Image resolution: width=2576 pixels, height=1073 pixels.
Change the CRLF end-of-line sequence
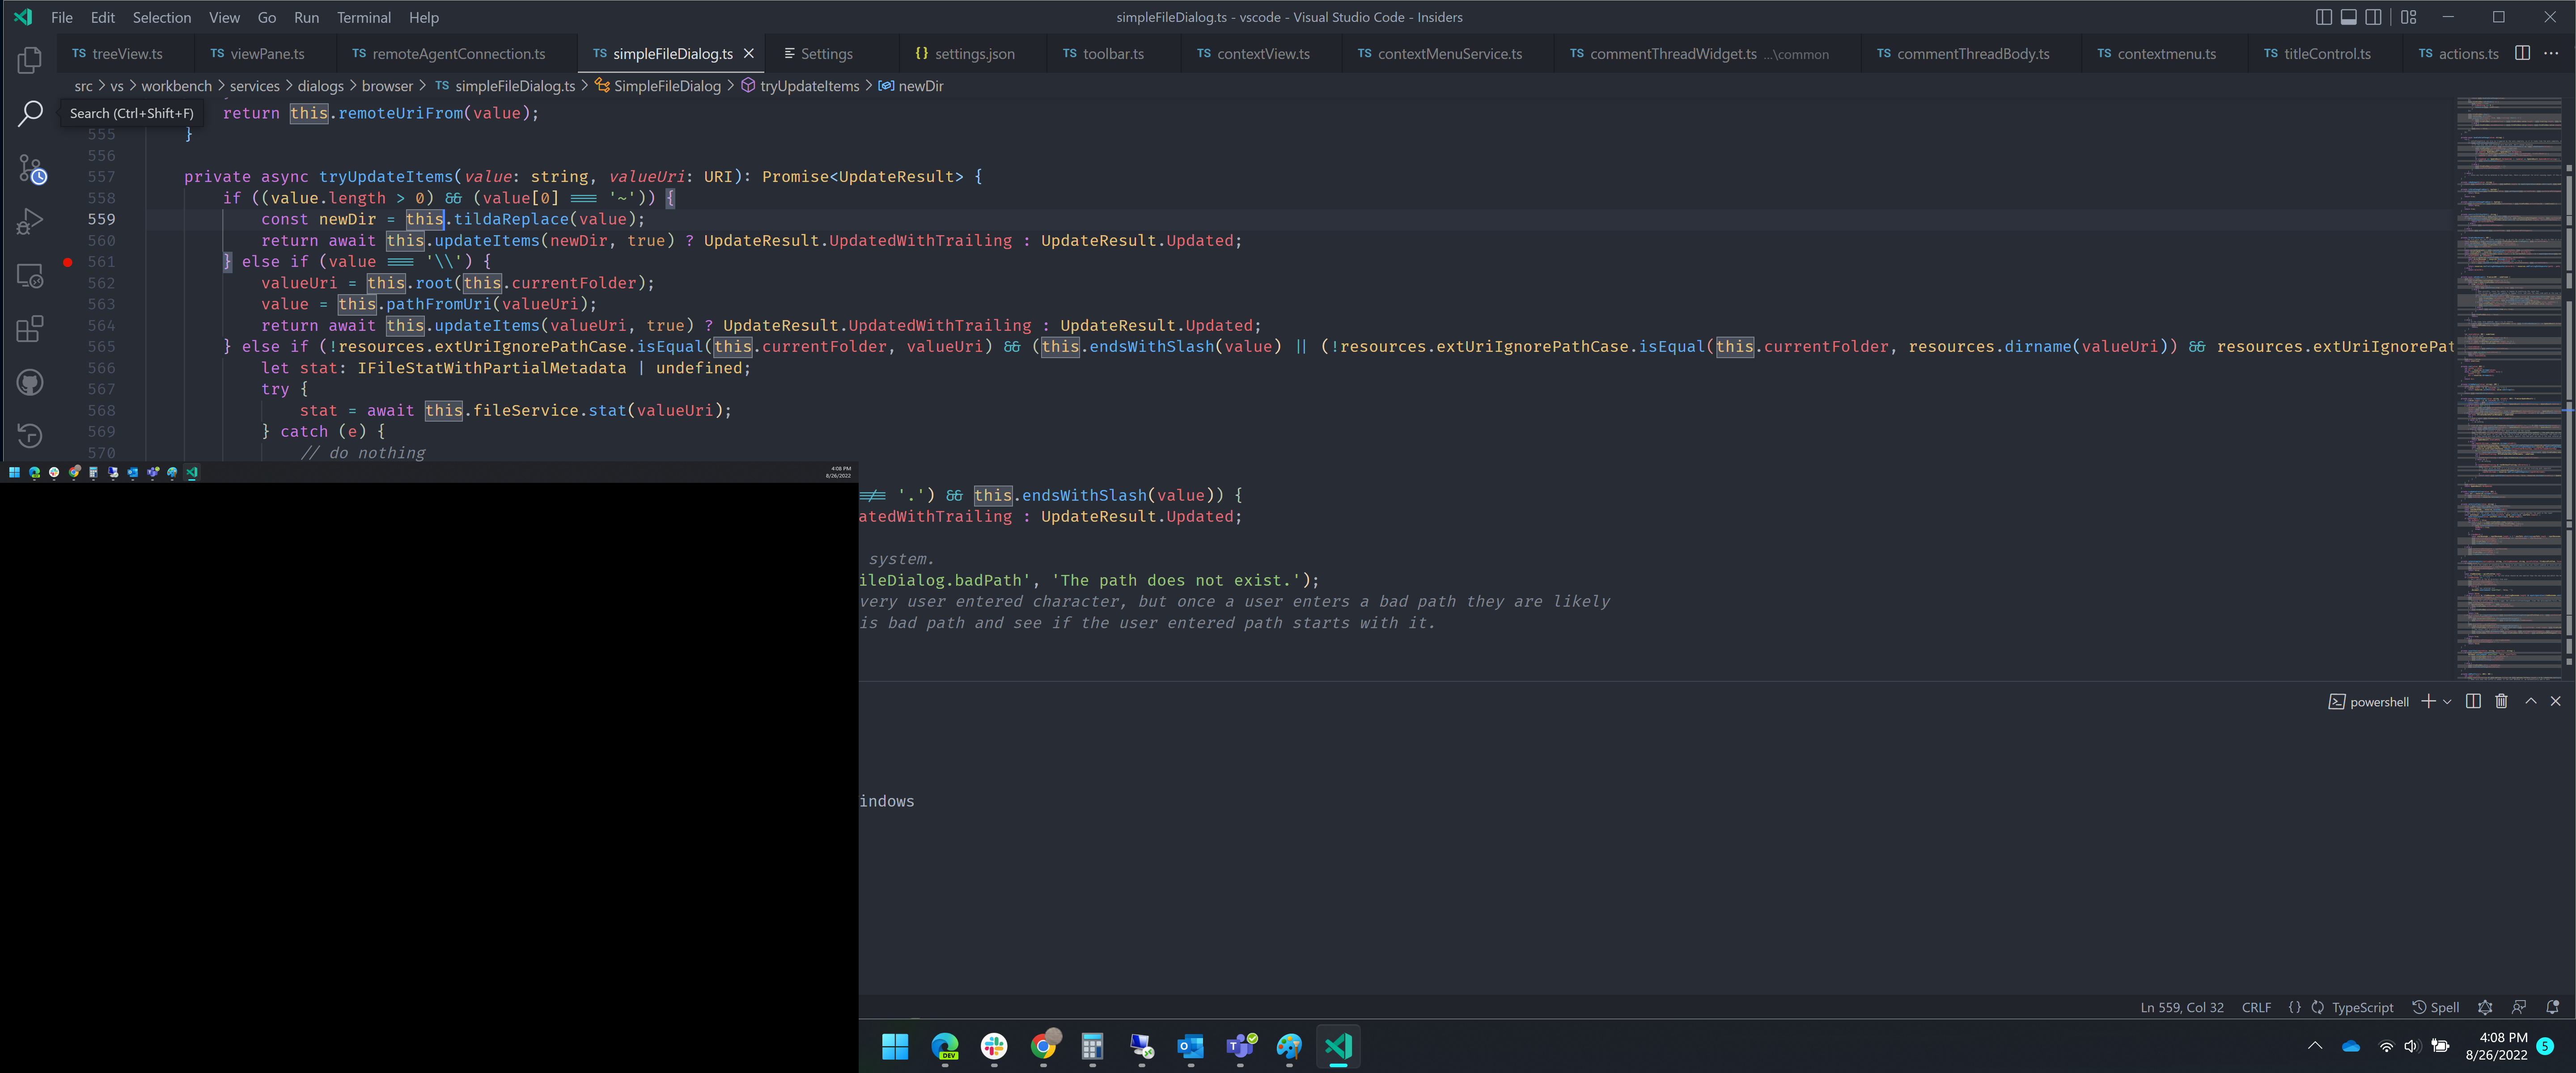pyautogui.click(x=2256, y=1007)
